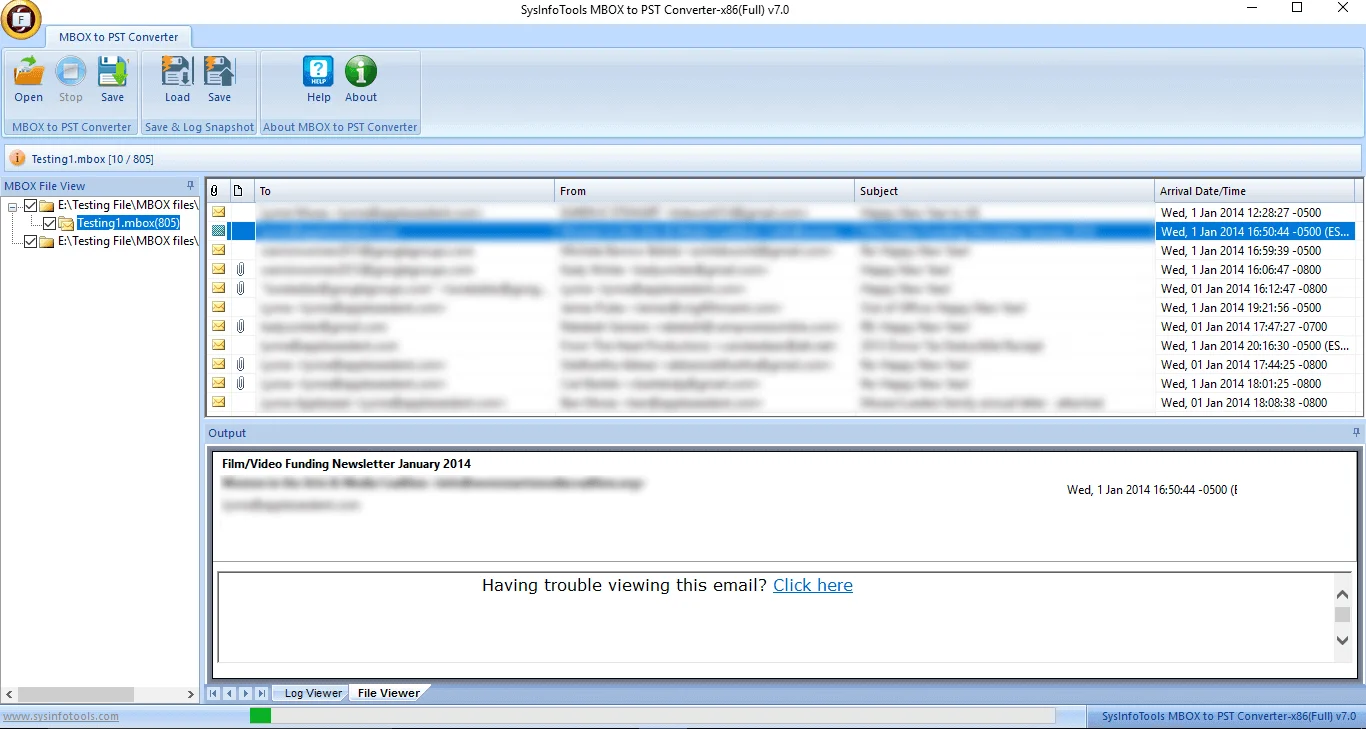
Task: Go to next tab with the navigation arrow
Action: tap(246, 693)
